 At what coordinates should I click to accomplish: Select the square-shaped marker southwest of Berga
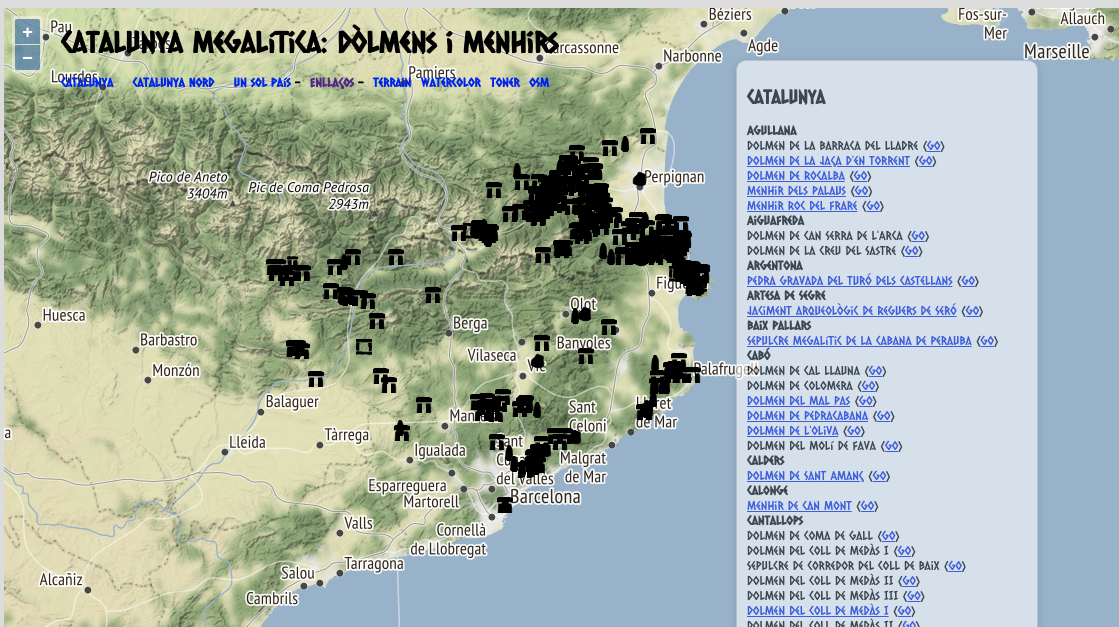364,347
